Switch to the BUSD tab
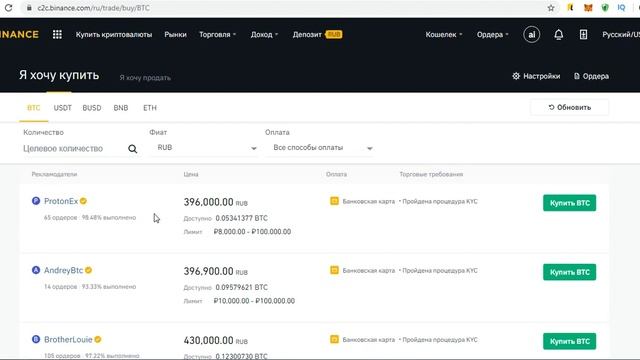This screenshot has width=640, height=360. (92, 108)
